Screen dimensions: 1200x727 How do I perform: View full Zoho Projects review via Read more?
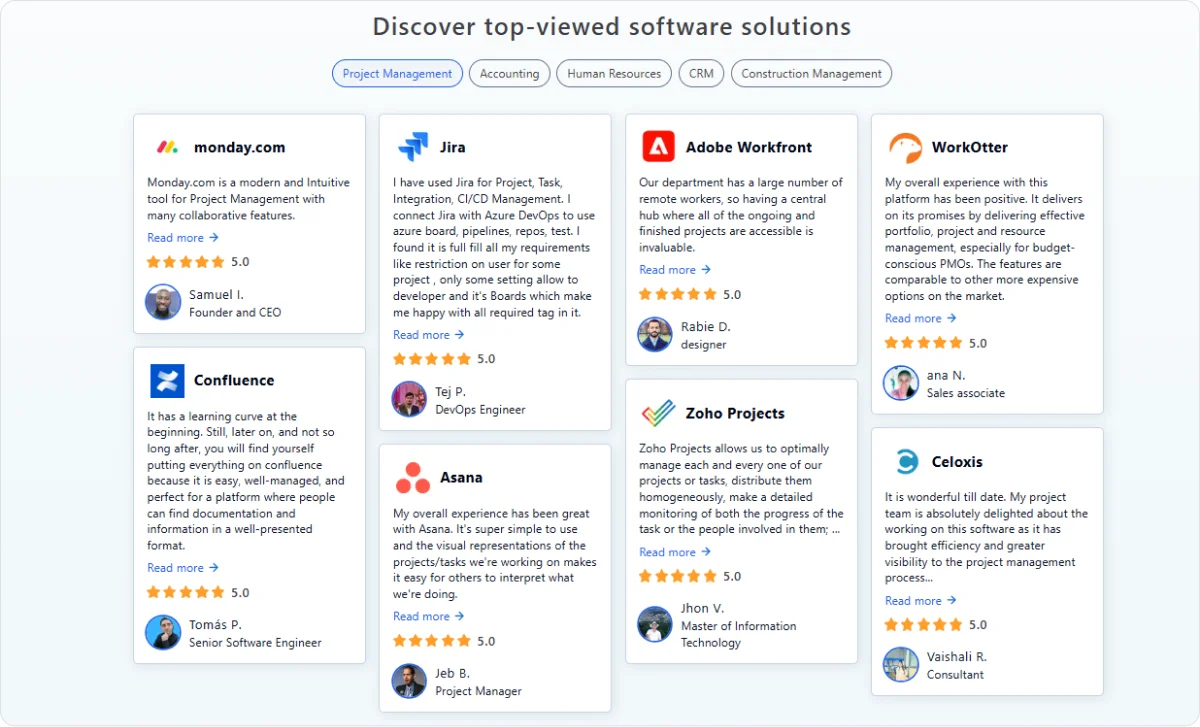675,552
